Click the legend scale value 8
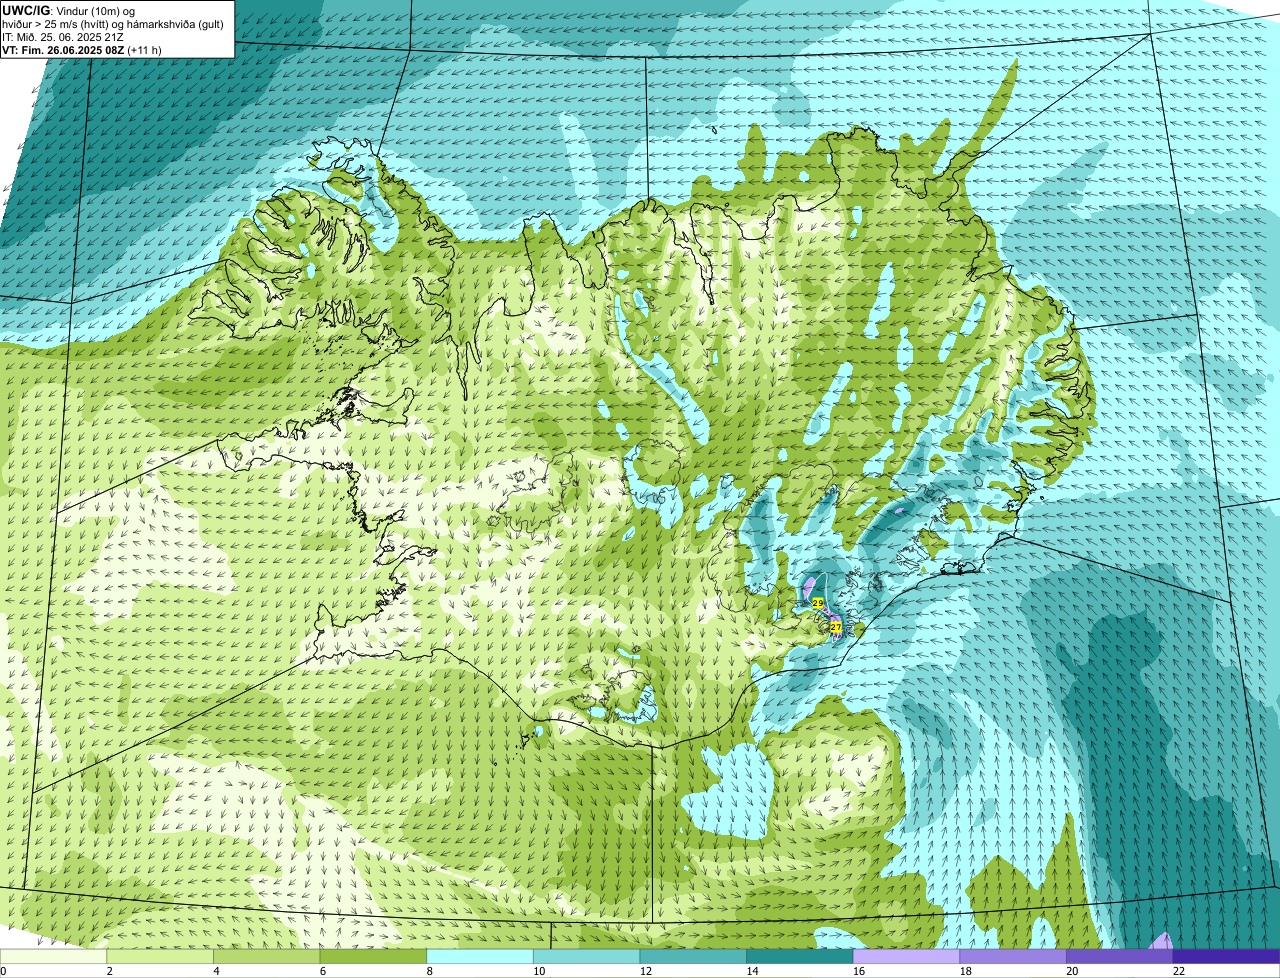This screenshot has width=1280, height=978. (428, 971)
